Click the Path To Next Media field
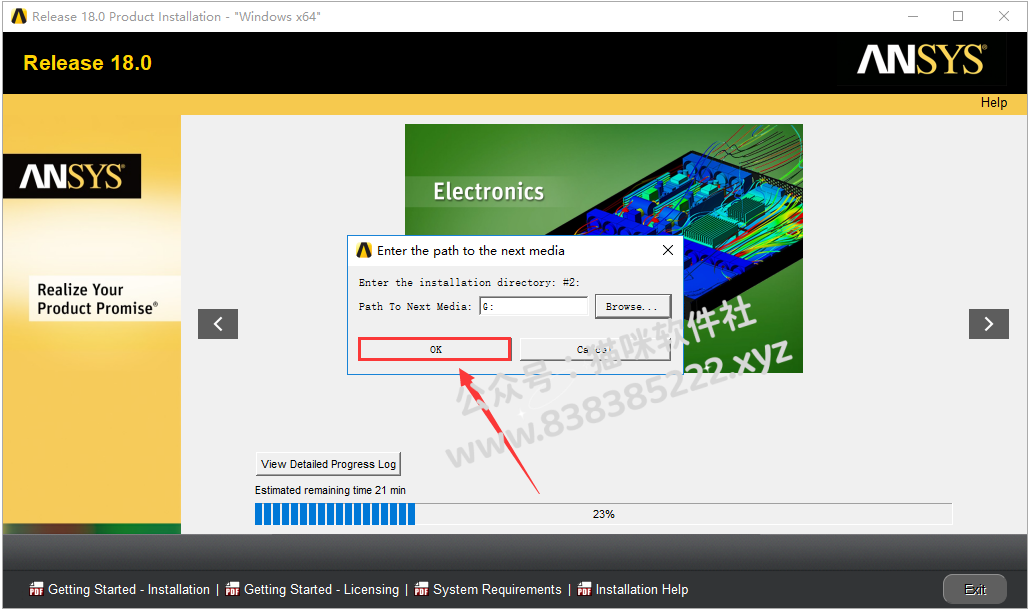This screenshot has height=610, width=1028. [534, 306]
